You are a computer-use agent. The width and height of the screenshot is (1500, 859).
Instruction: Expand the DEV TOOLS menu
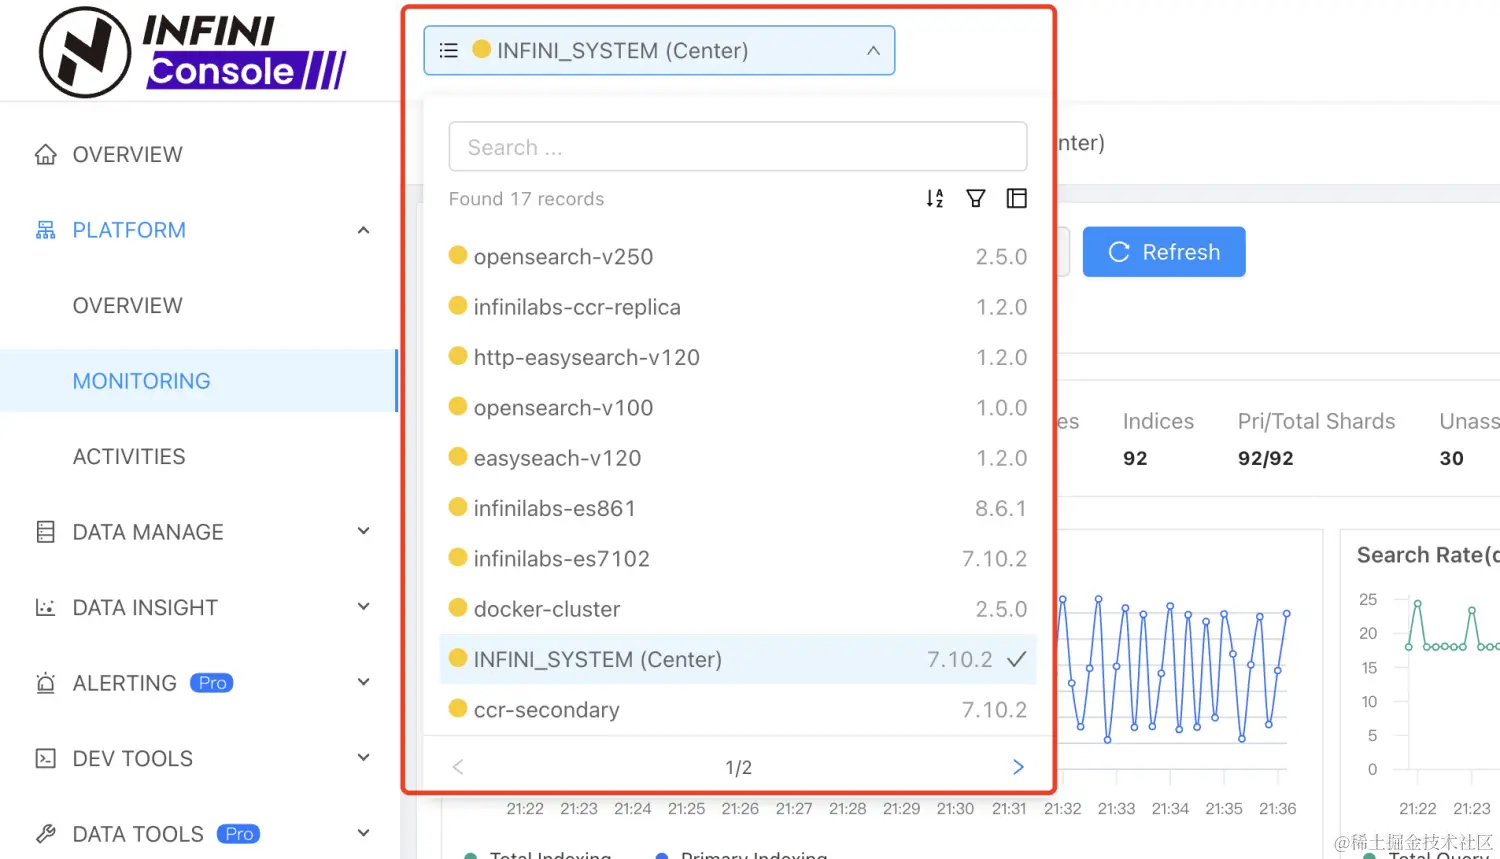coord(364,757)
